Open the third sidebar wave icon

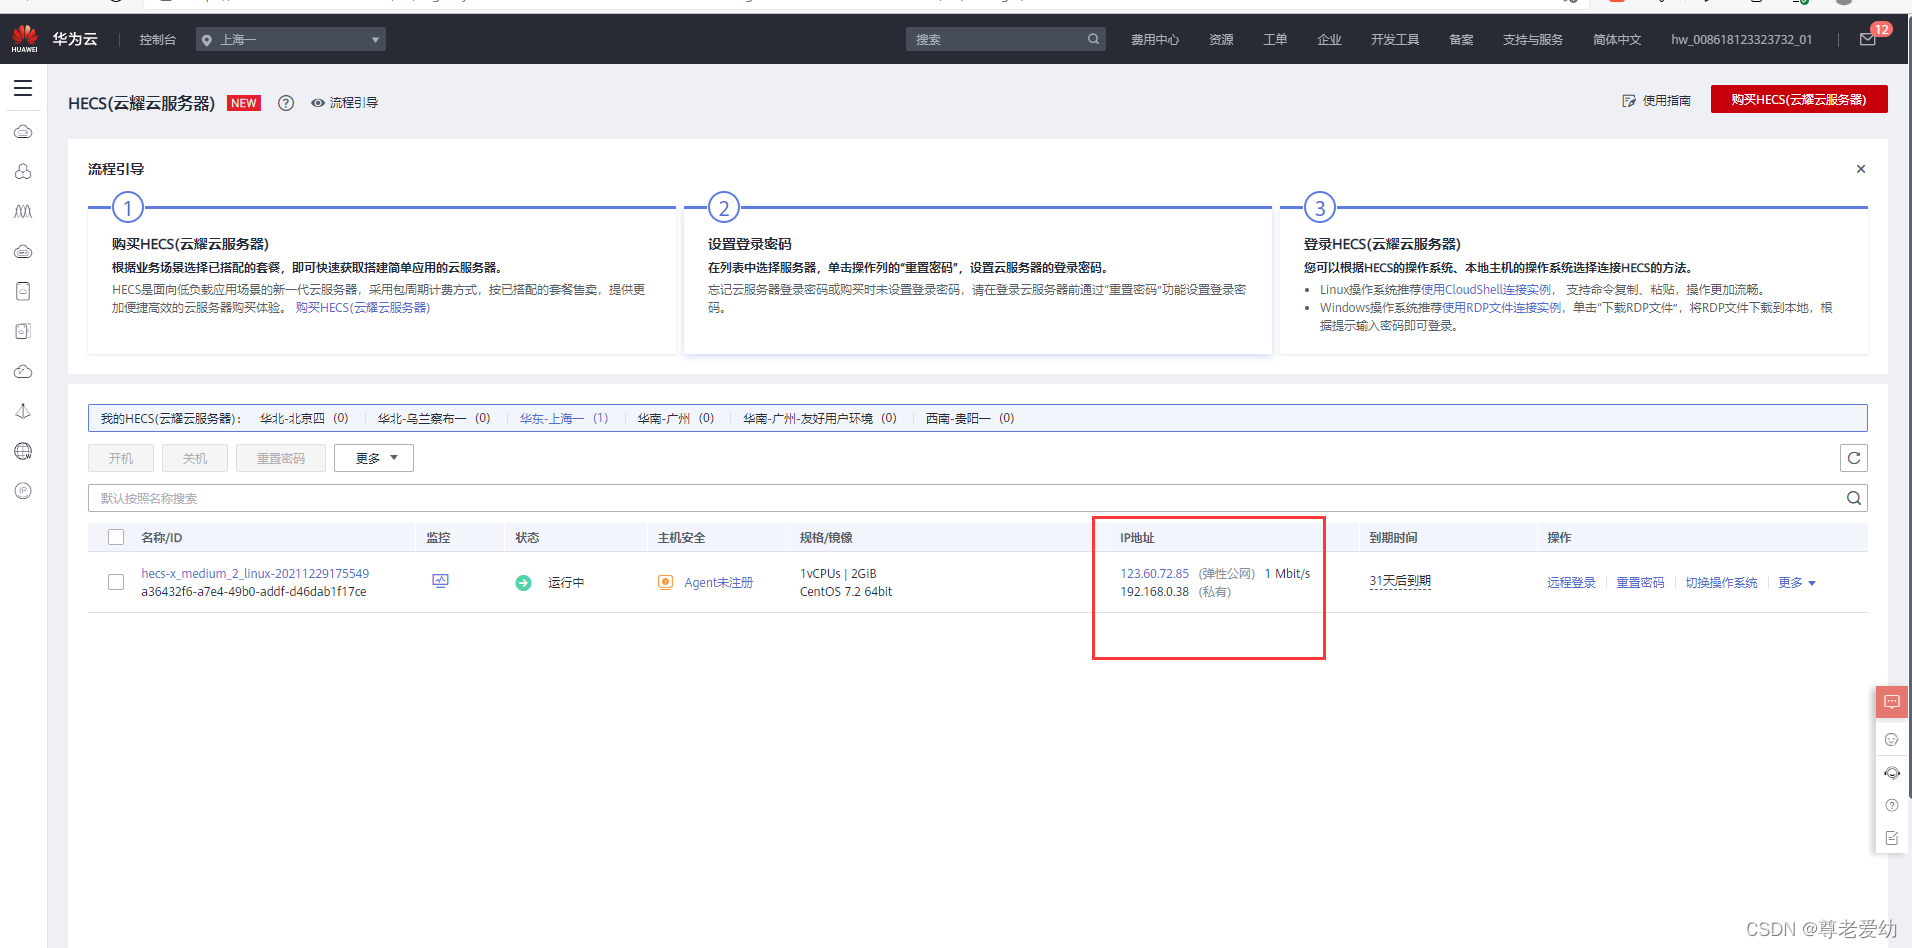[x=23, y=212]
